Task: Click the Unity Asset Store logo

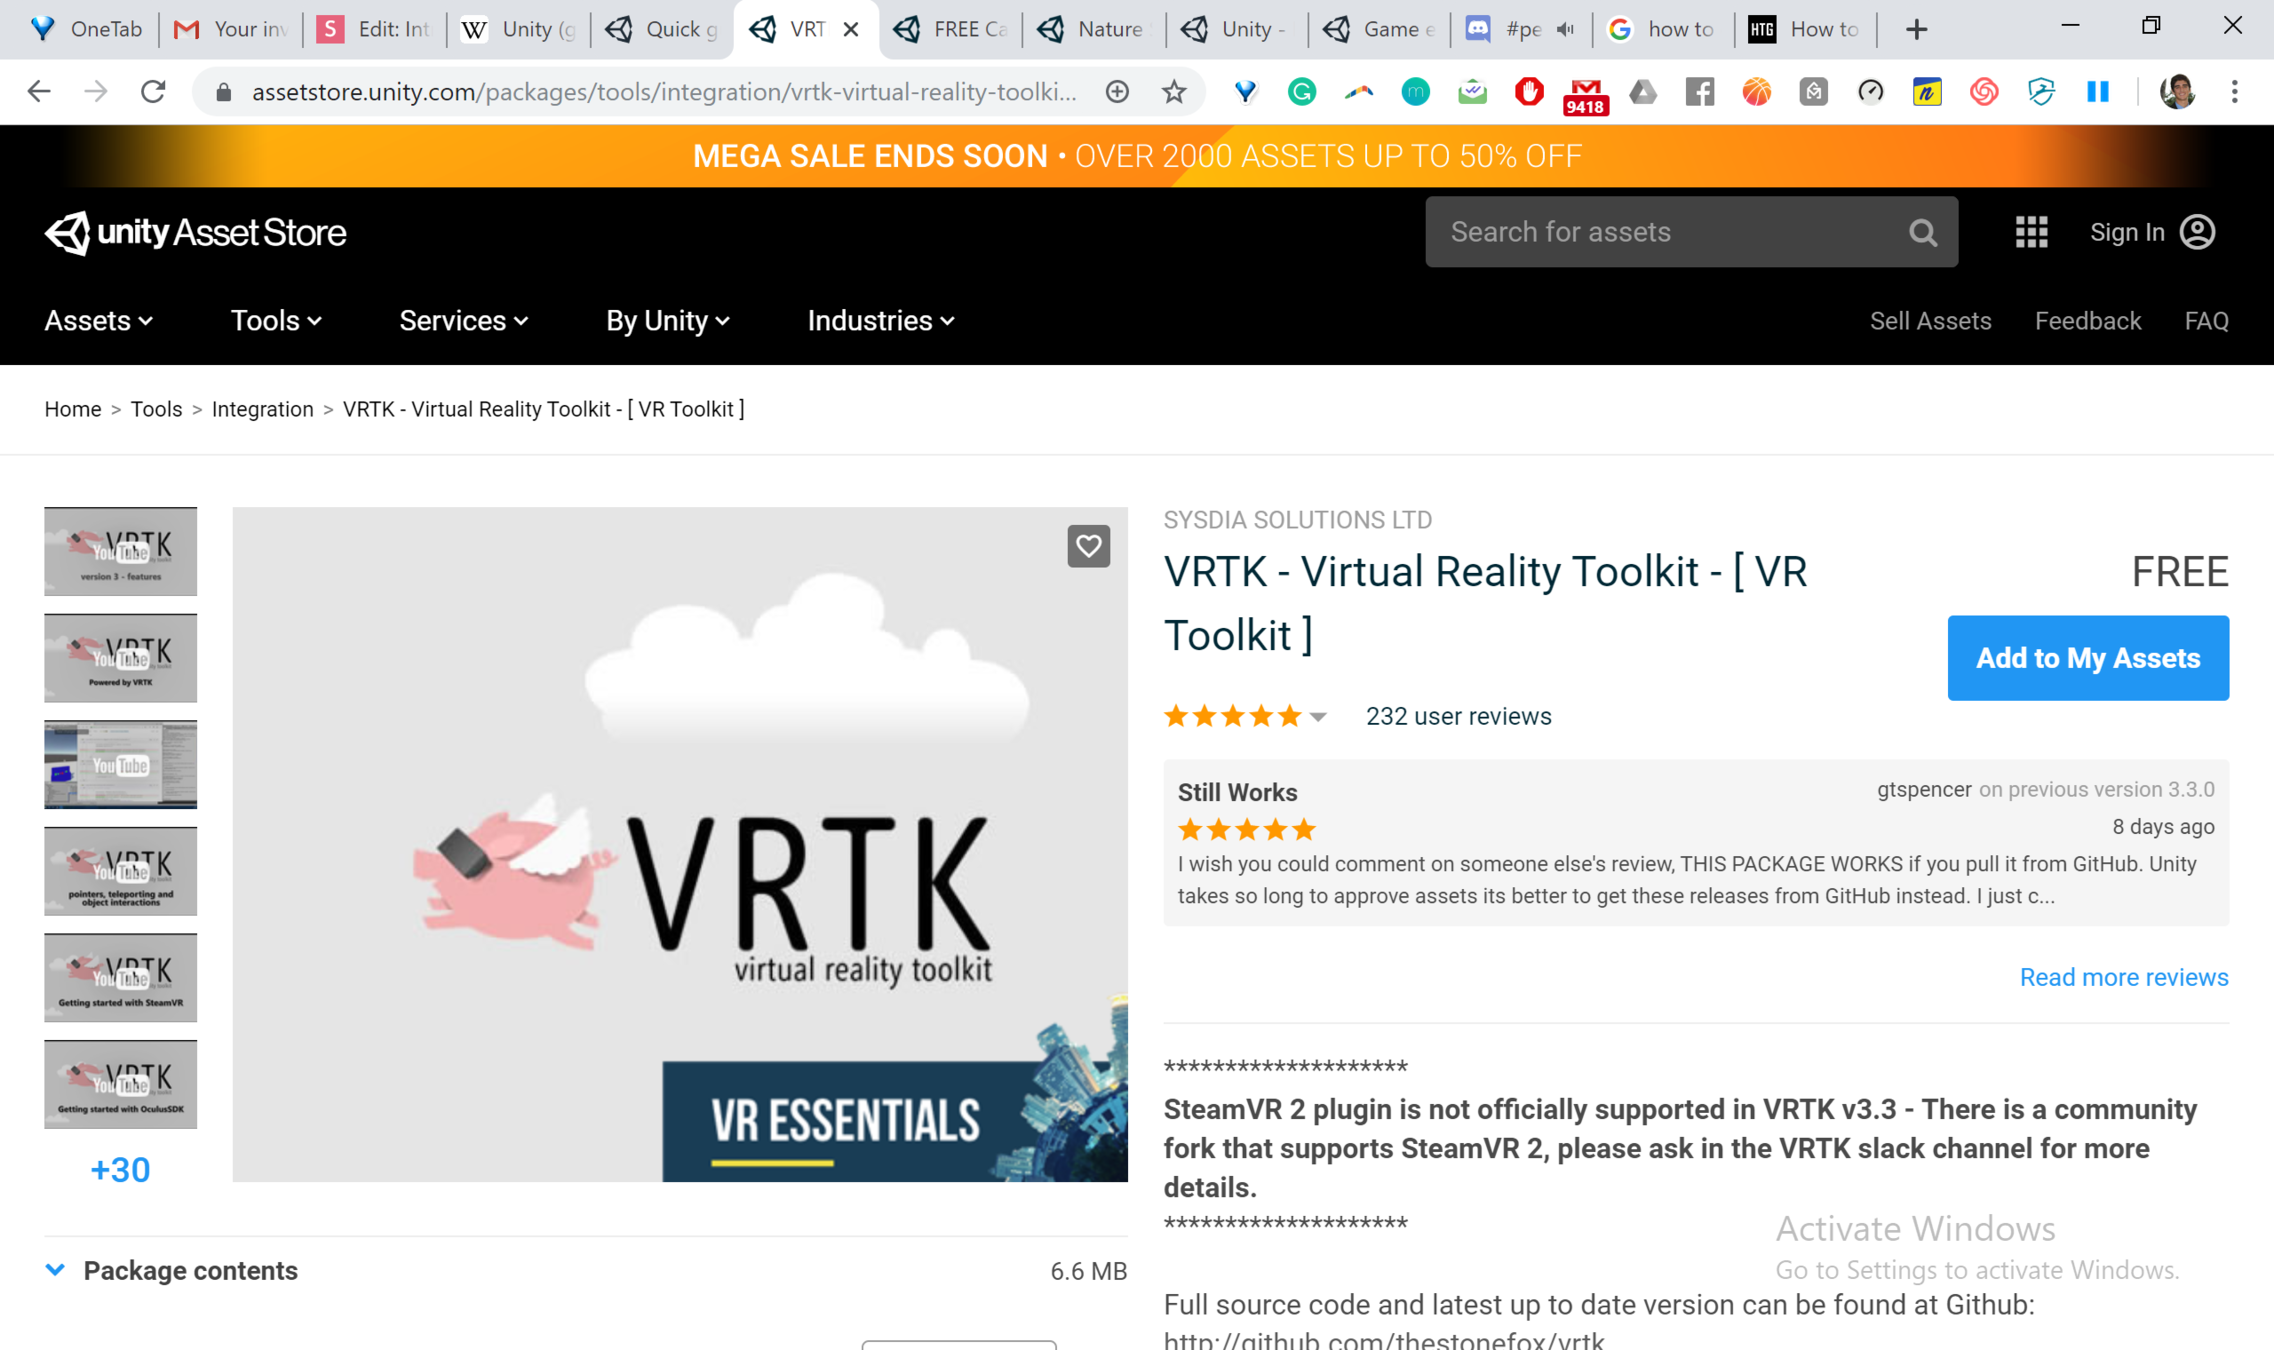Action: [196, 232]
